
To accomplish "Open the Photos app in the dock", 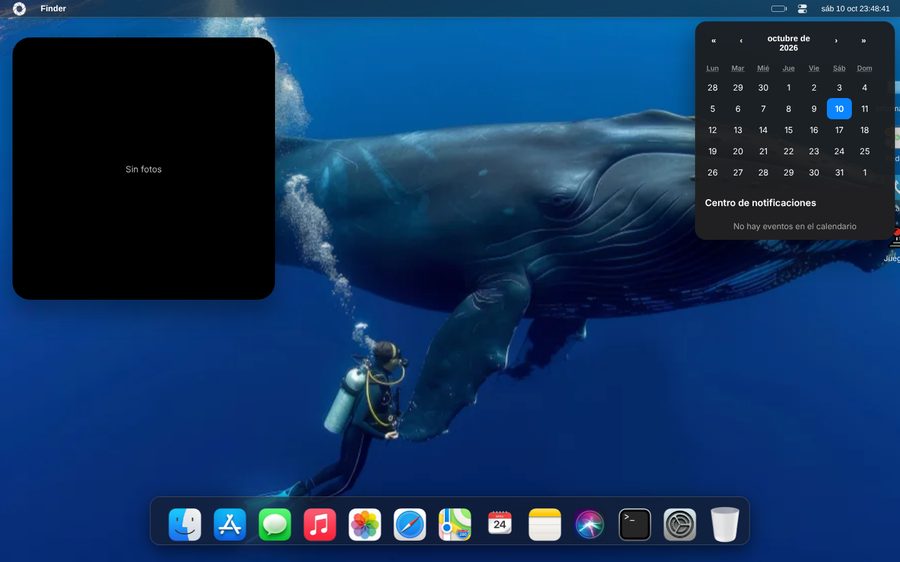I will tap(365, 524).
